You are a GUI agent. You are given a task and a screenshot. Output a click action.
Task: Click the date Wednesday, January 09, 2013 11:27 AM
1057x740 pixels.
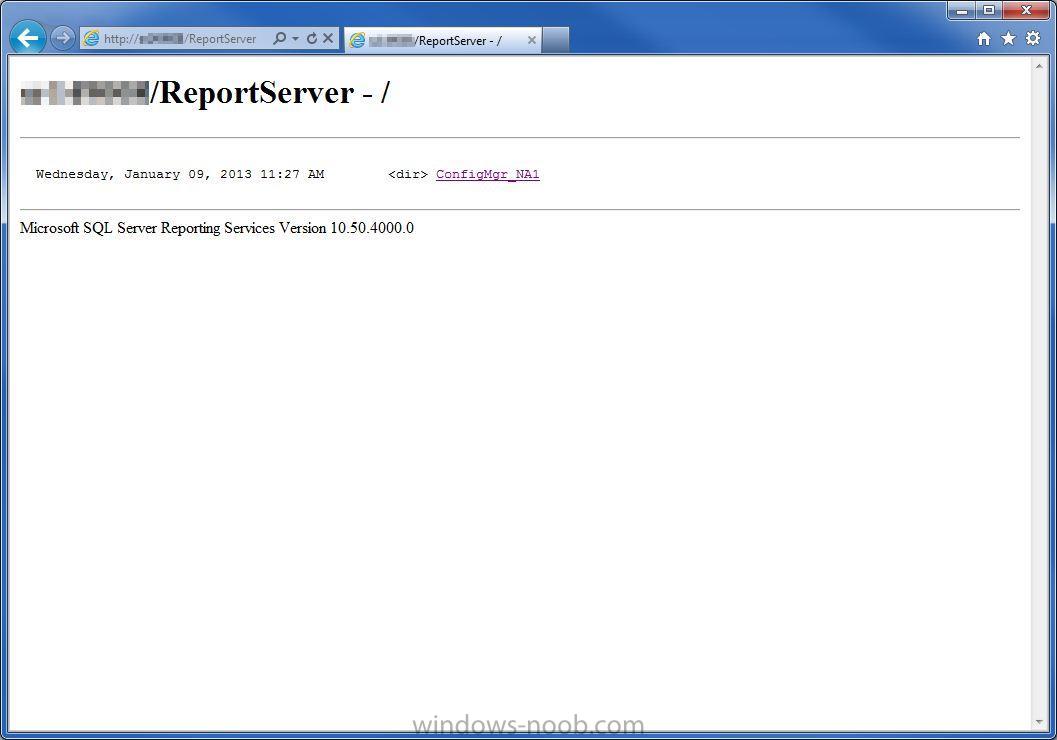180,175
